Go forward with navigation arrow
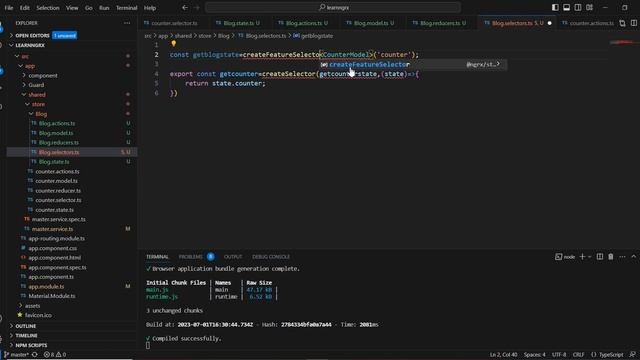Screen dimensions: 640x360 pos(197,7)
